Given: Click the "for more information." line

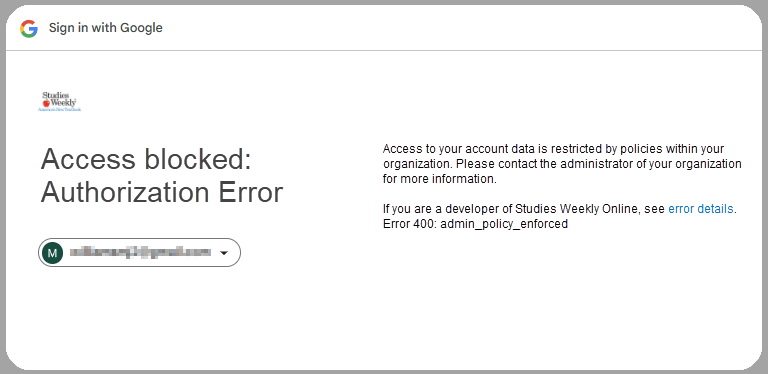Looking at the screenshot, I should (440, 179).
